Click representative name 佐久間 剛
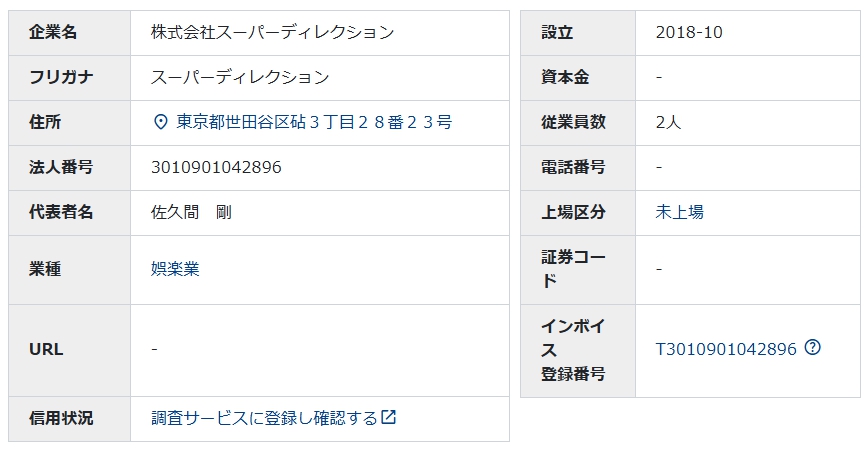This screenshot has height=450, width=868. tap(191, 212)
